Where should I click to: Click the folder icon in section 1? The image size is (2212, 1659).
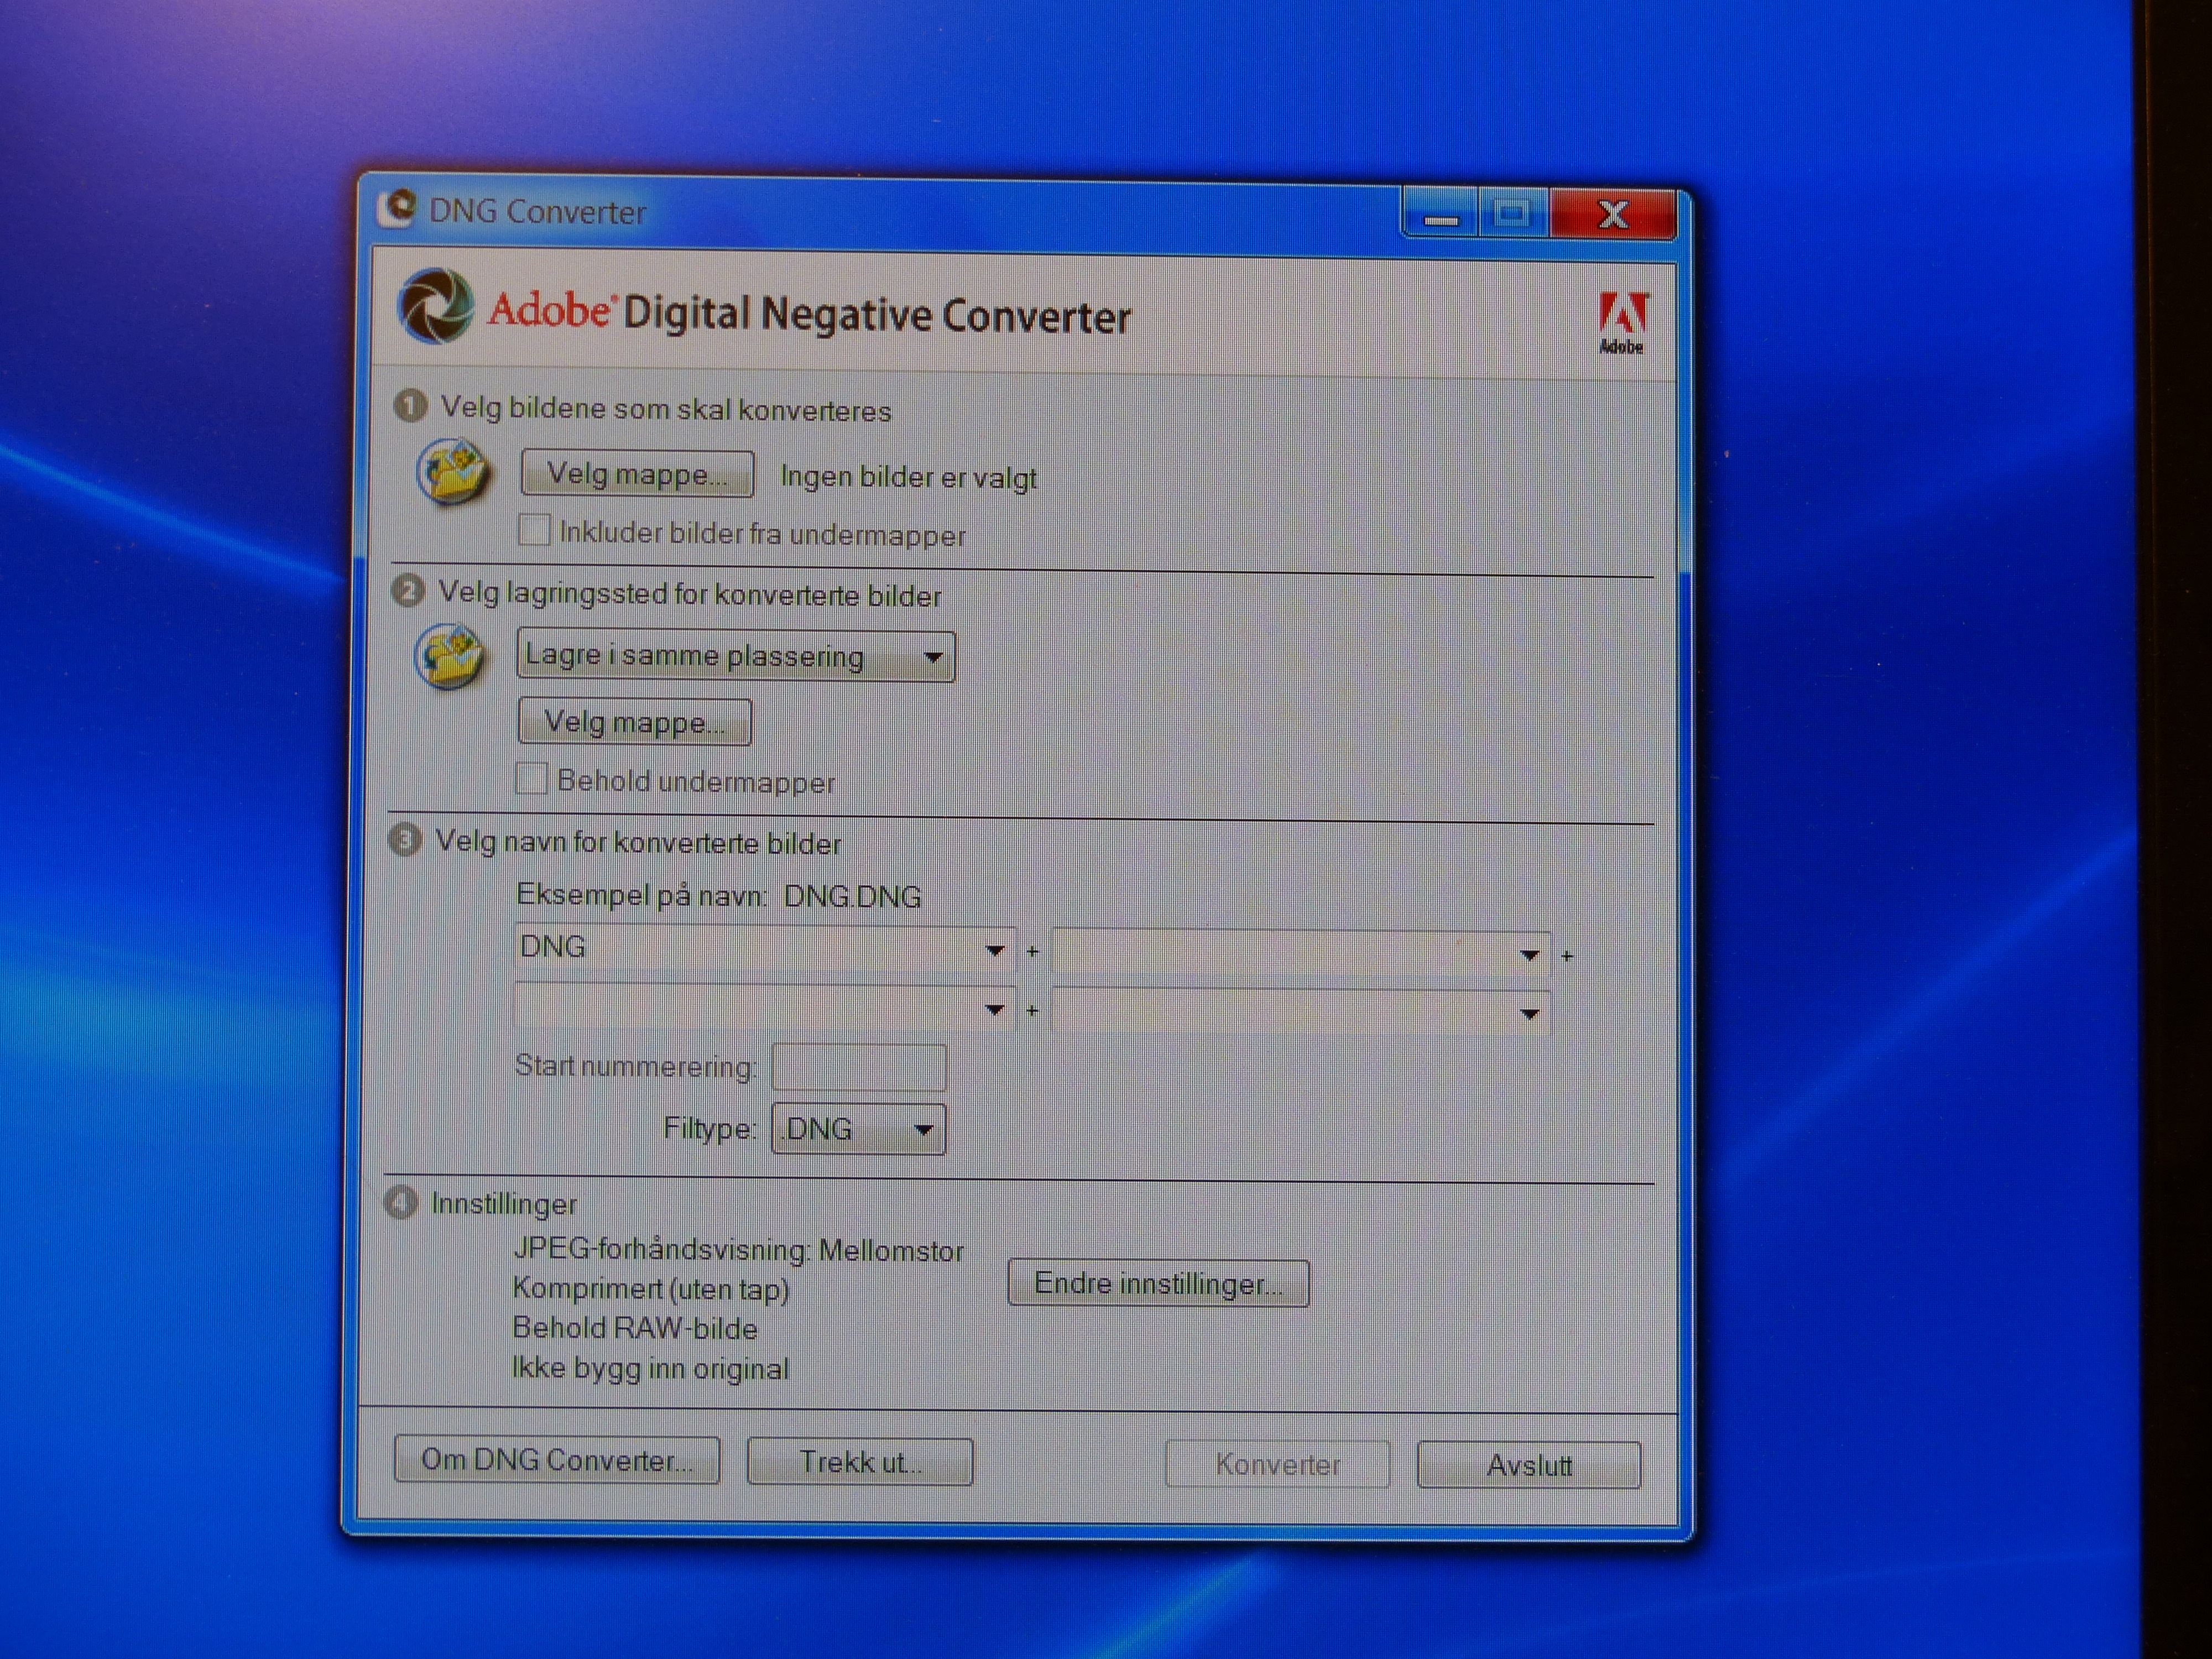[453, 472]
